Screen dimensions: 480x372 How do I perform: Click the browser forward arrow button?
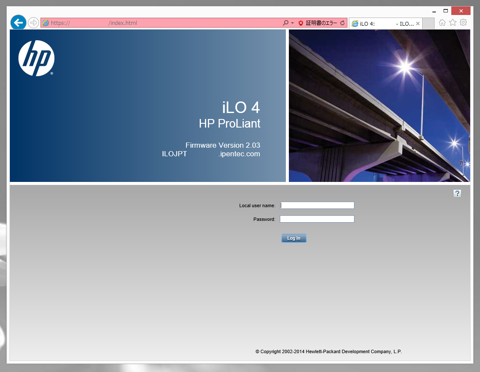pyautogui.click(x=33, y=23)
